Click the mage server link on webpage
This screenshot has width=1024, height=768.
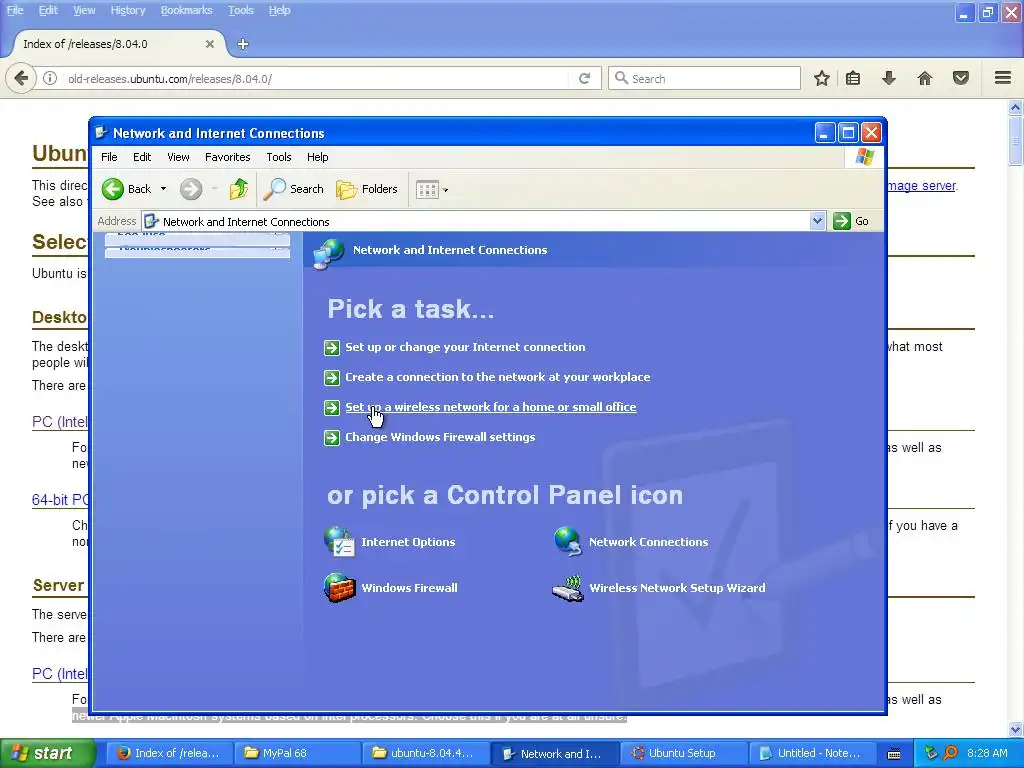click(x=921, y=186)
